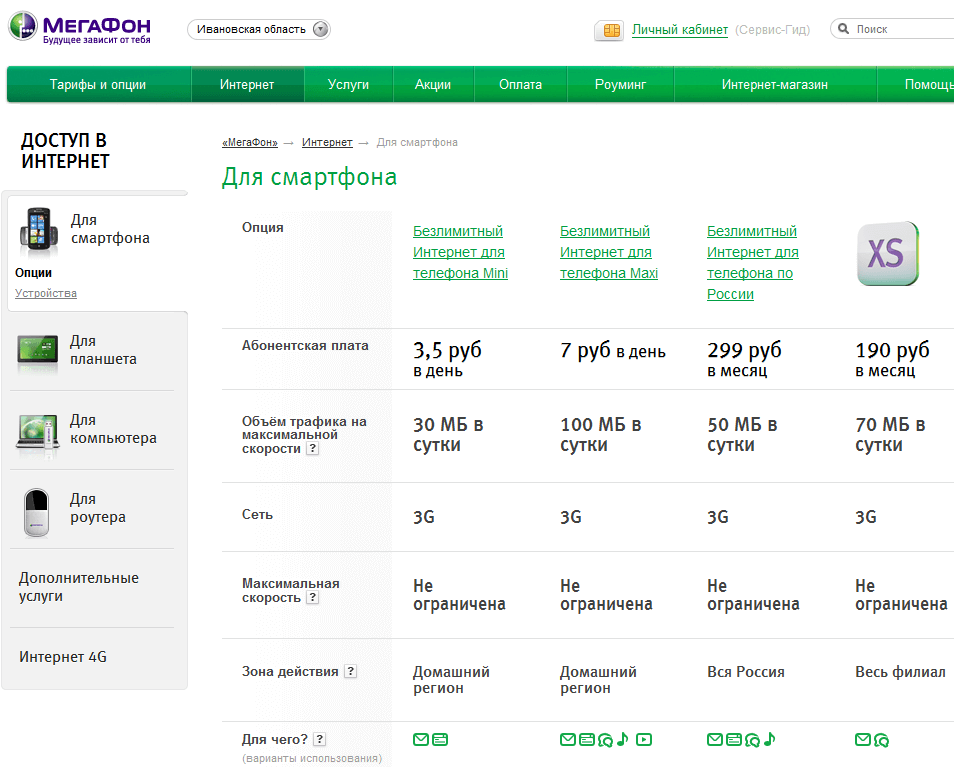Screen dimensions: 954x767
Task: Click the laptop with modem icon
Action: pyautogui.click(x=38, y=433)
